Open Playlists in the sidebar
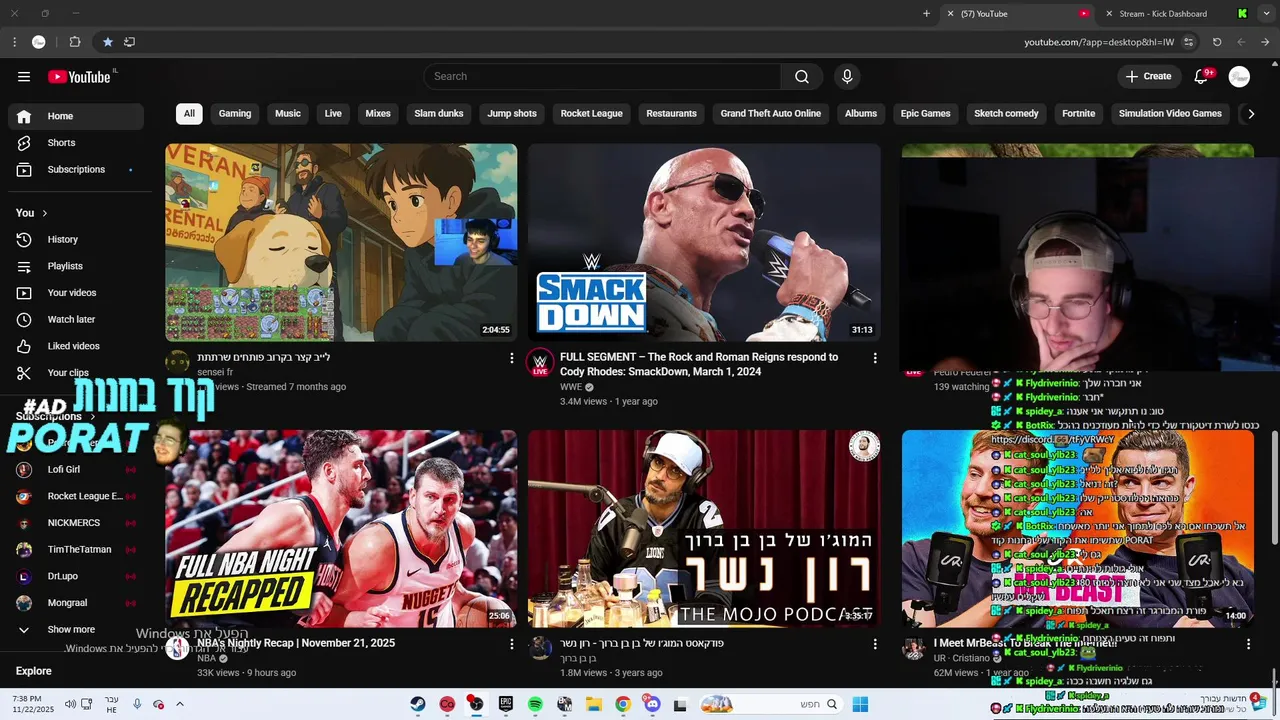This screenshot has height=720, width=1280. [76, 266]
